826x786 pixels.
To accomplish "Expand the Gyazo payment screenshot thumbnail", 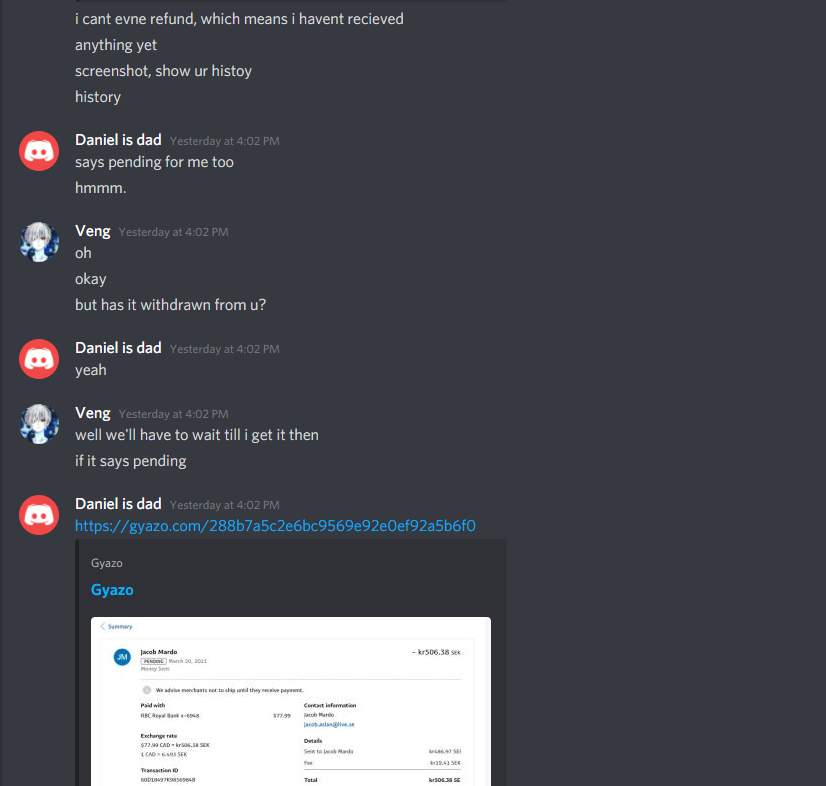I will pyautogui.click(x=291, y=701).
